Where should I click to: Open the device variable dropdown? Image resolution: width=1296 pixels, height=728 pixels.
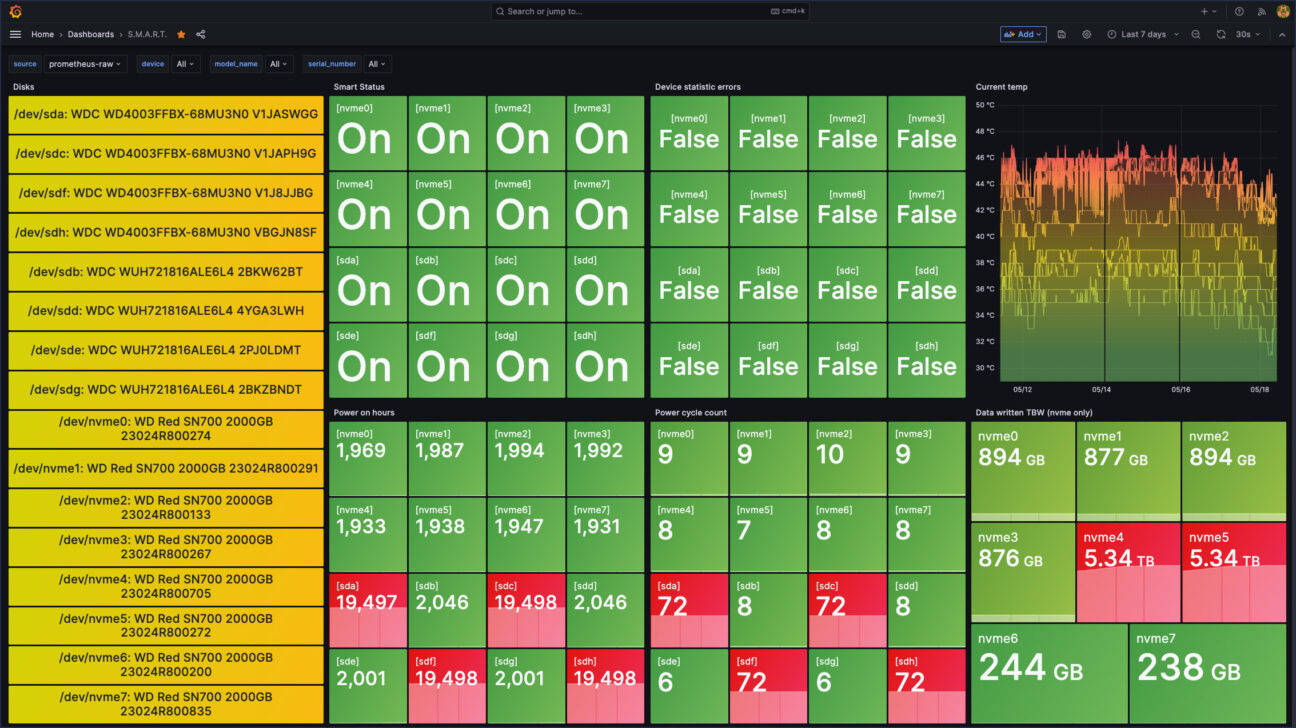[x=186, y=64]
